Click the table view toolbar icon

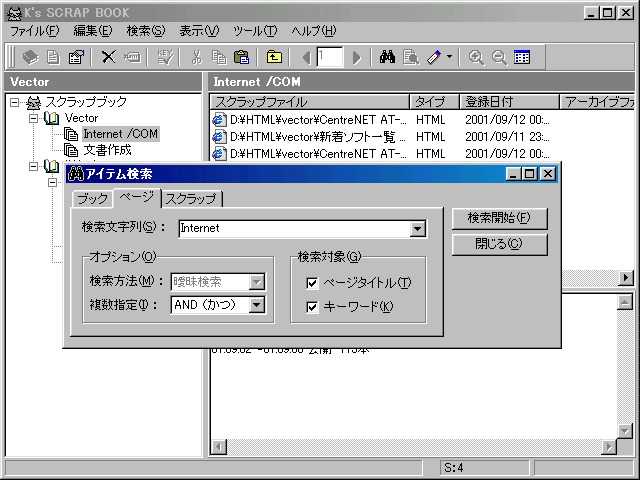(x=522, y=57)
